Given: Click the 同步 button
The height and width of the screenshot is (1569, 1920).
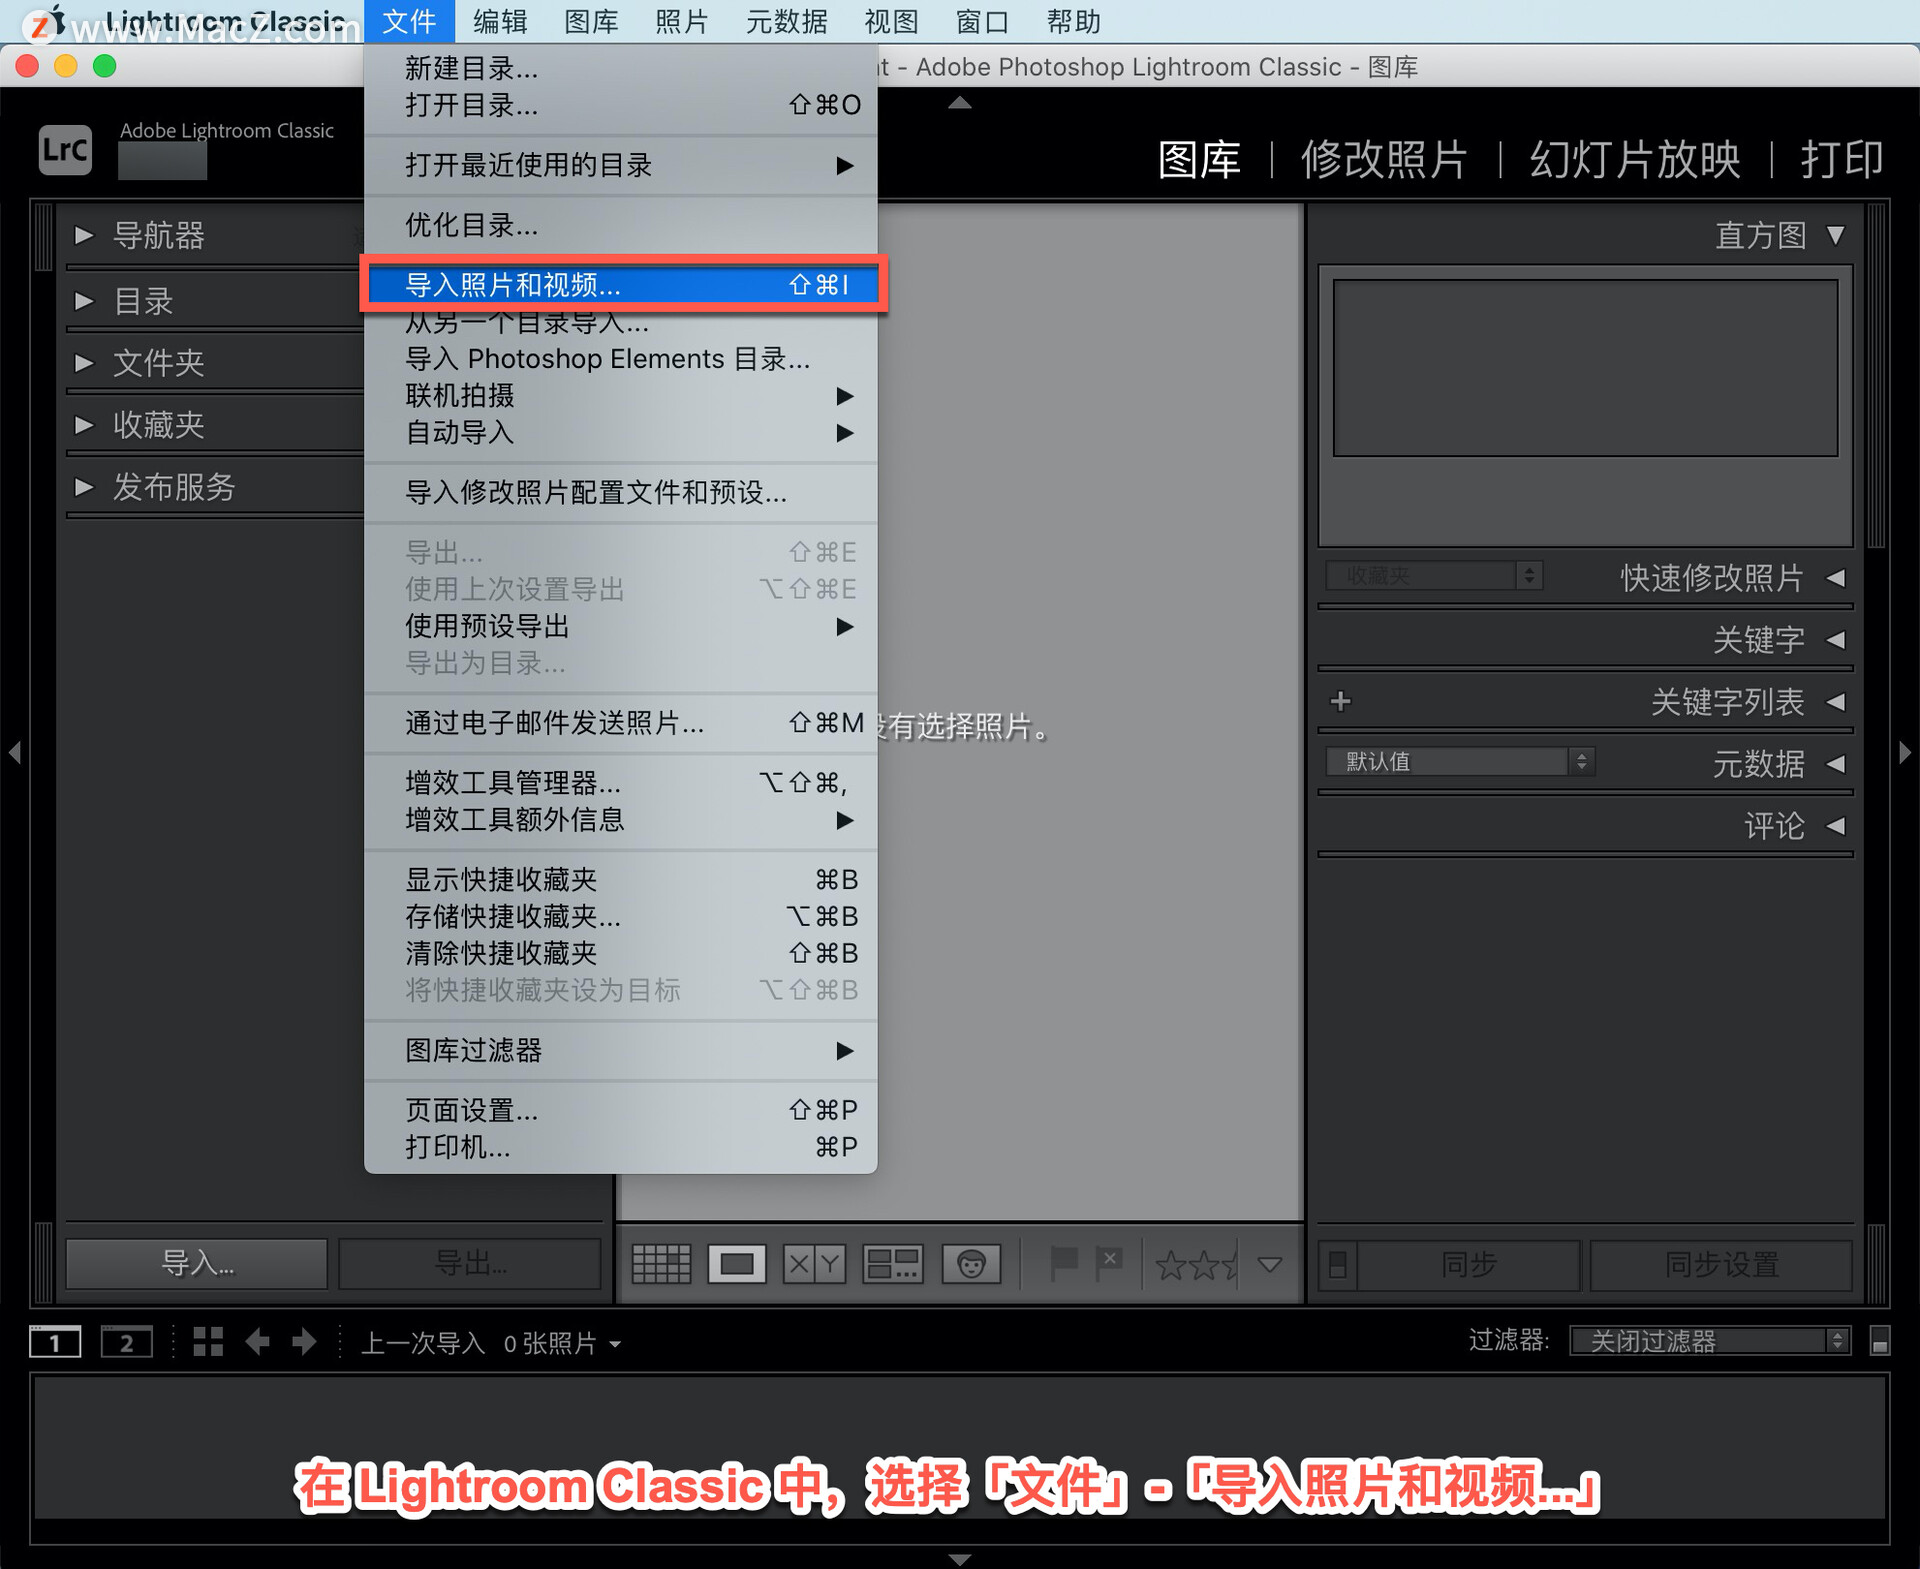Looking at the screenshot, I should (x=1468, y=1265).
